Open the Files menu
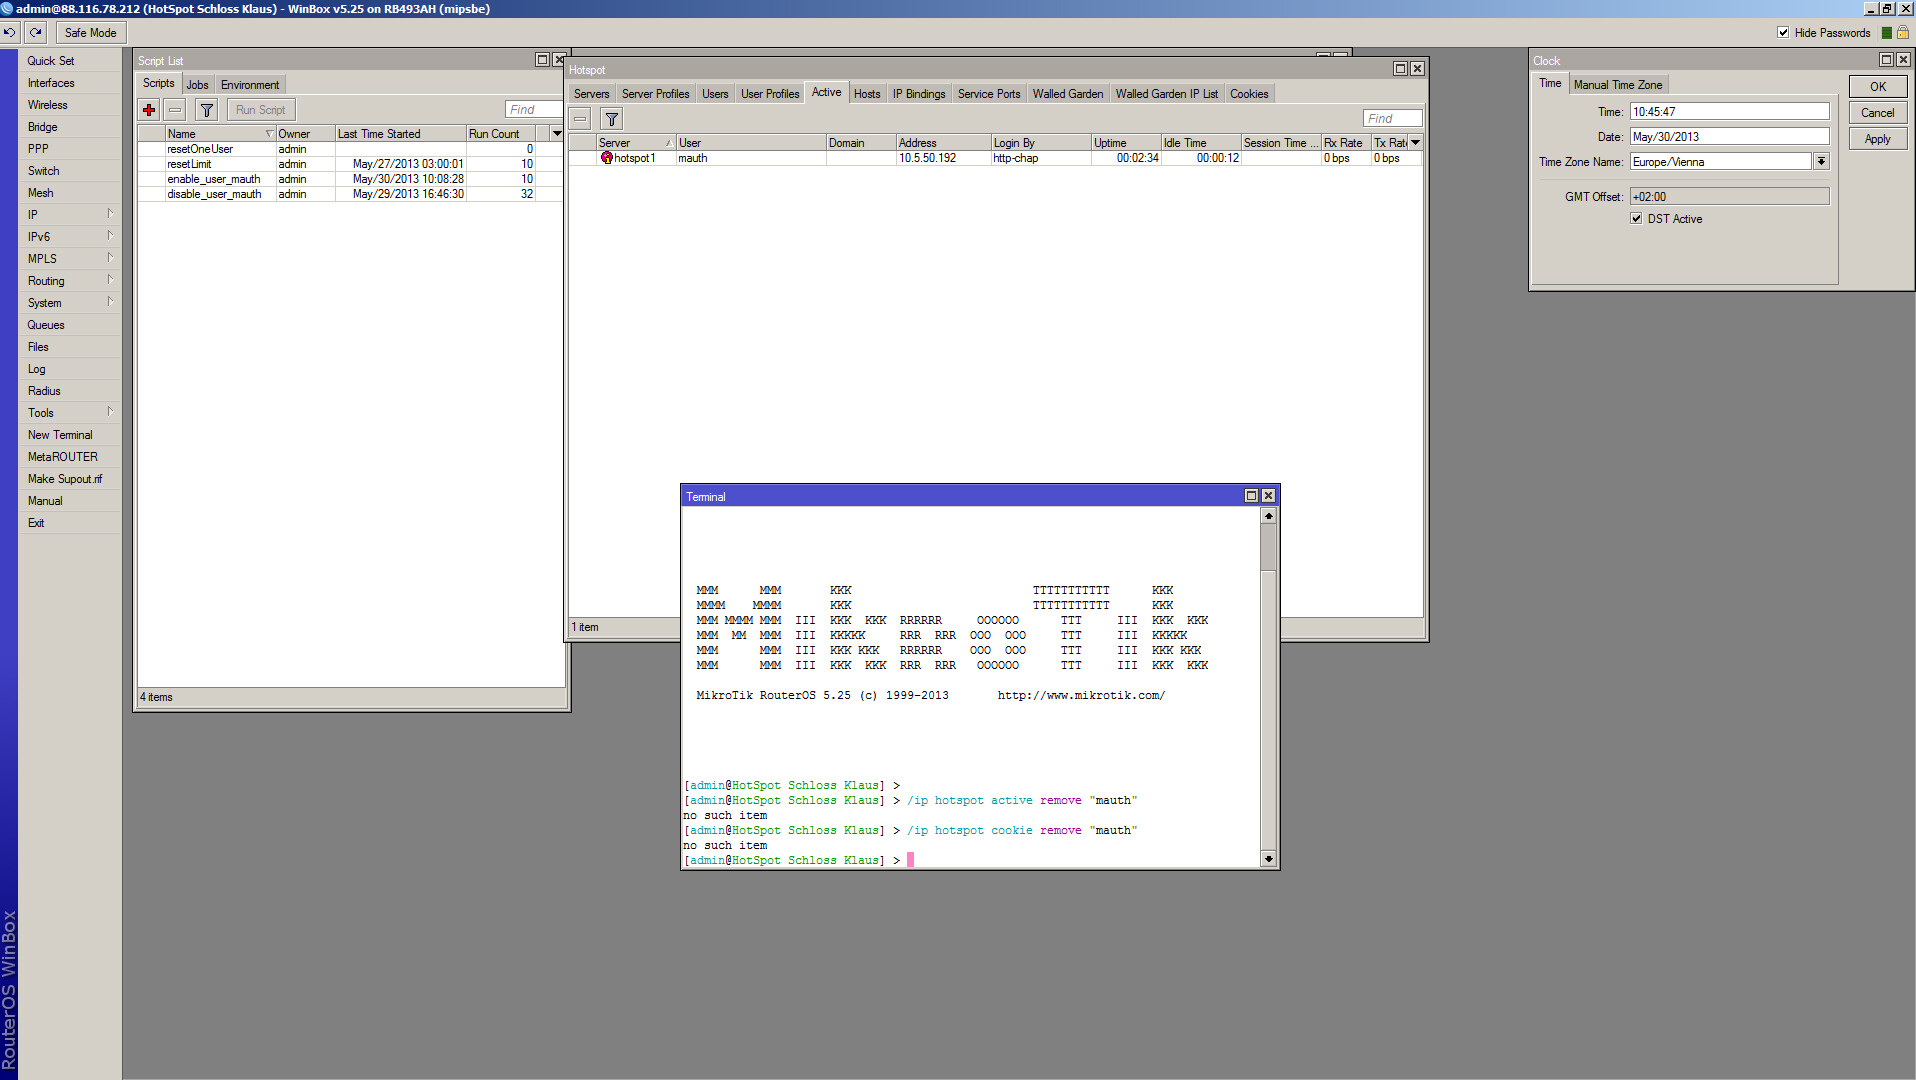 (x=69, y=347)
